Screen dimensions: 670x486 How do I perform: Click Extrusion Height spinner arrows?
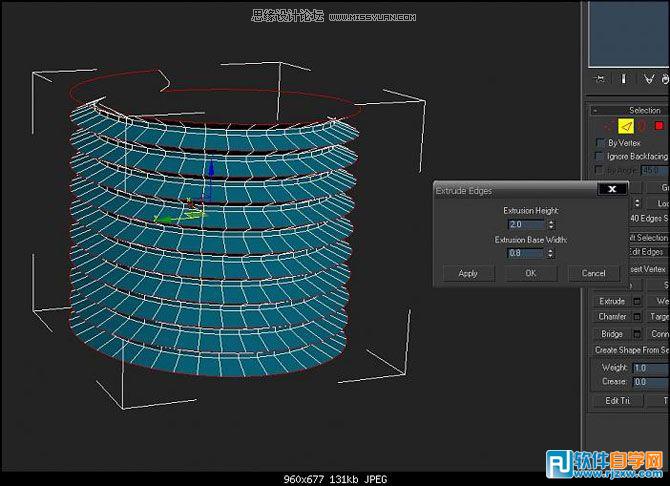tap(551, 224)
